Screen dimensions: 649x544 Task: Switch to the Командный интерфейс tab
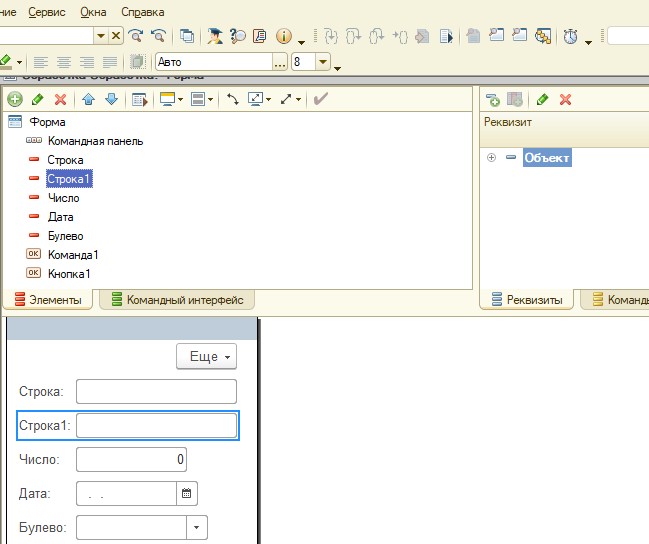coord(177,299)
